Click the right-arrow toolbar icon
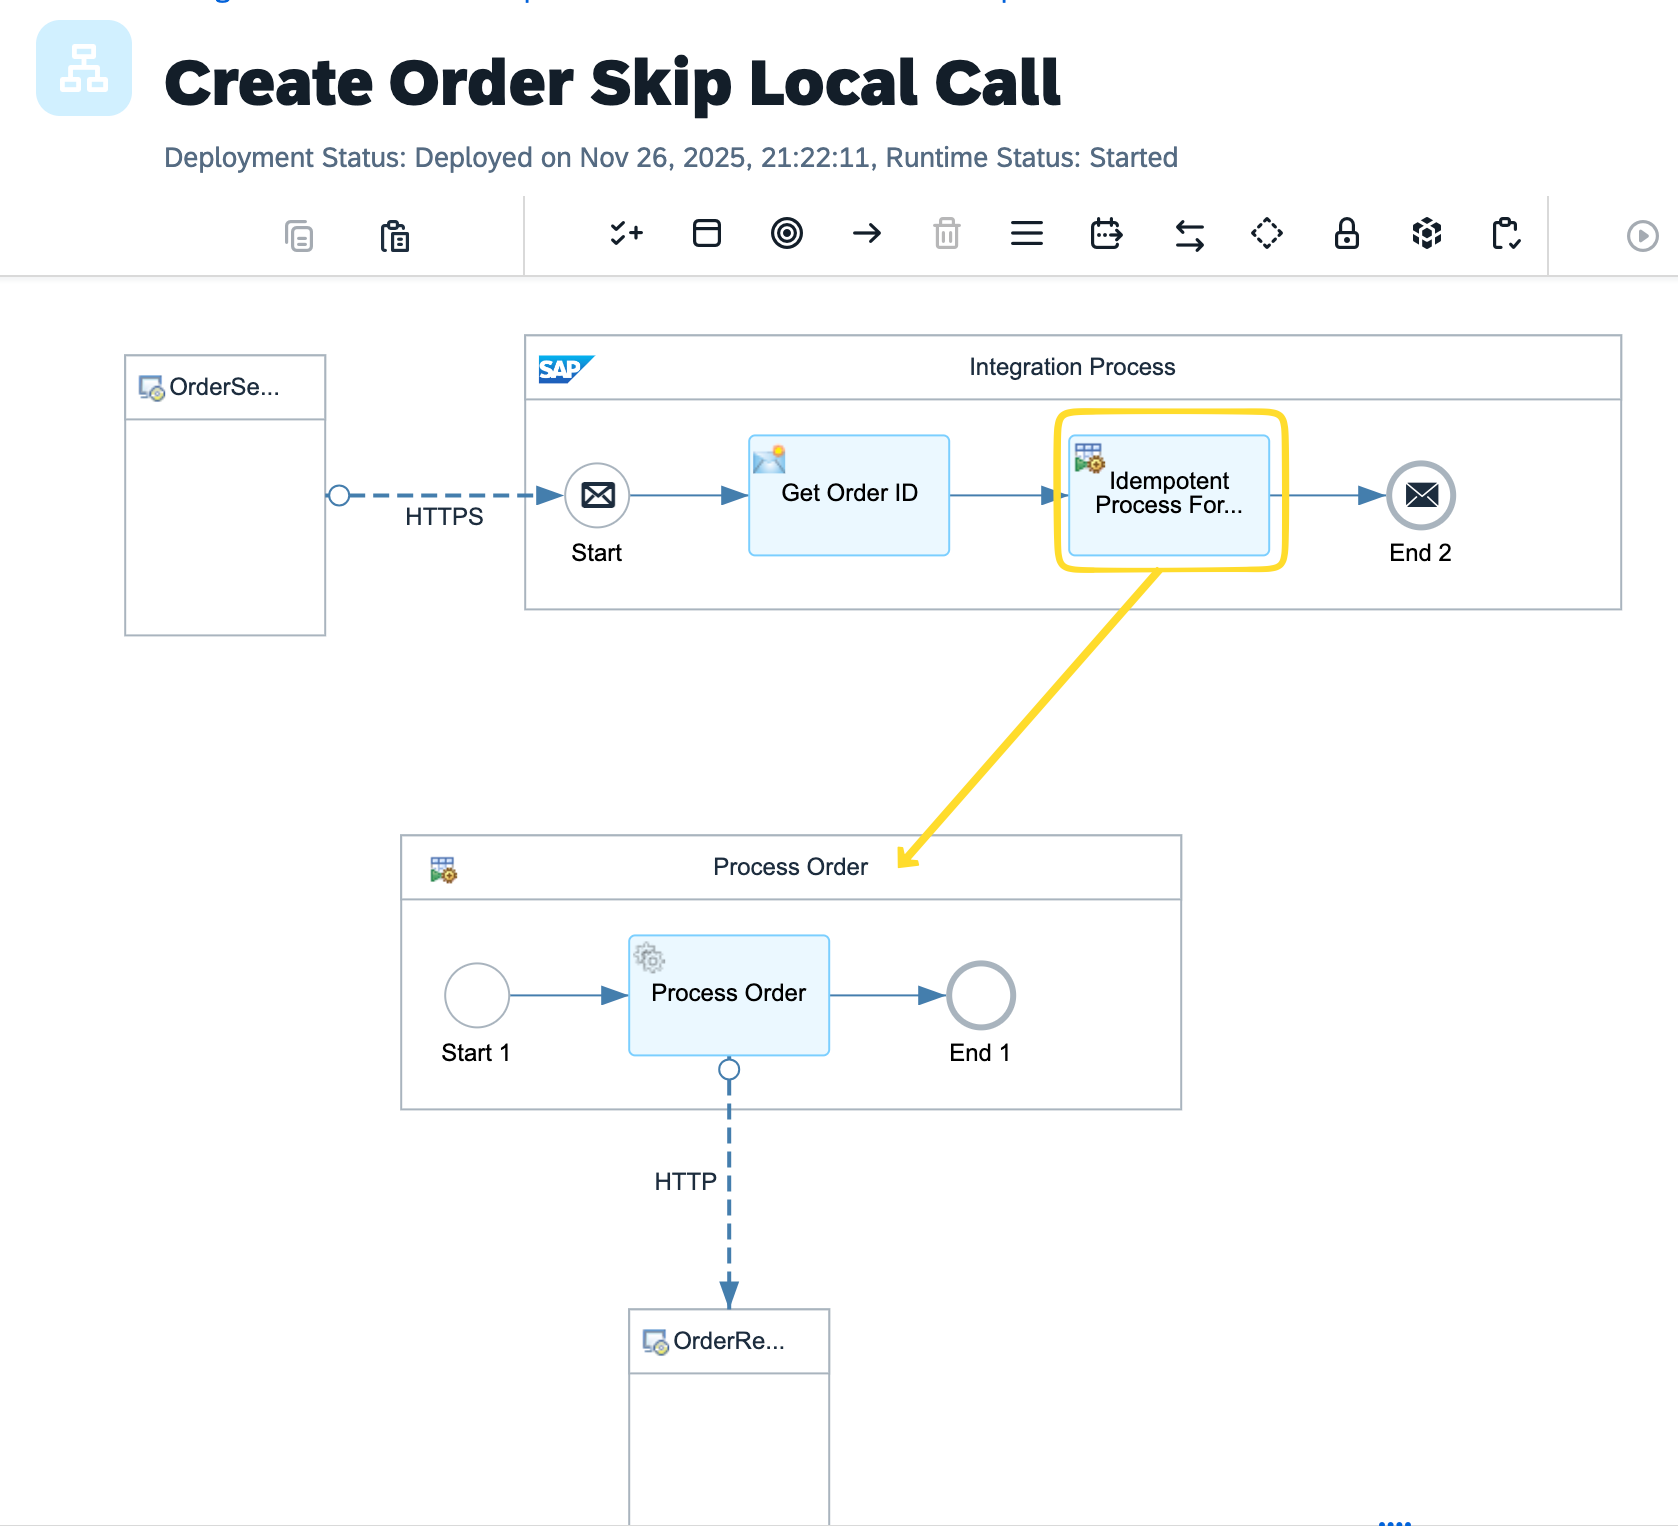This screenshot has height=1526, width=1678. 868,234
